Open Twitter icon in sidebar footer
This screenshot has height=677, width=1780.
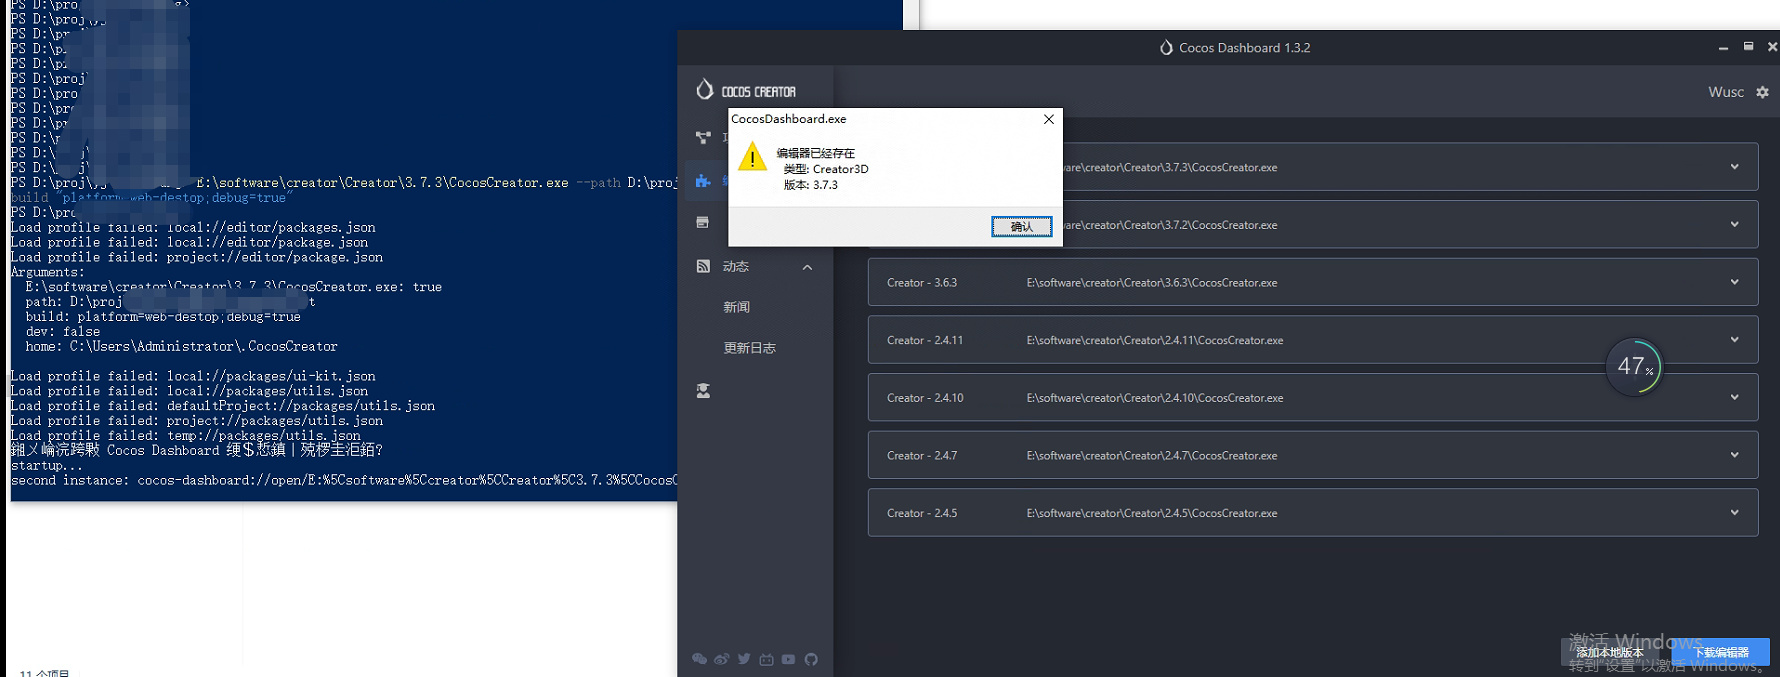point(744,659)
